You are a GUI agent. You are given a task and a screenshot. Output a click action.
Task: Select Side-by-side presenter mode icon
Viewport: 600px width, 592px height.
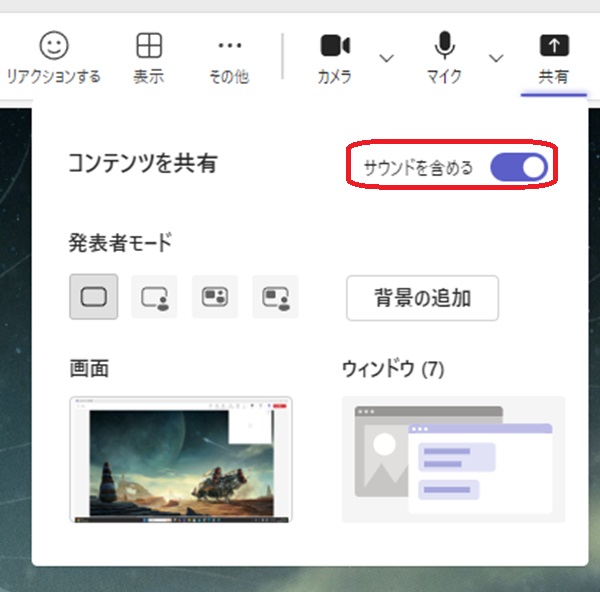click(214, 297)
